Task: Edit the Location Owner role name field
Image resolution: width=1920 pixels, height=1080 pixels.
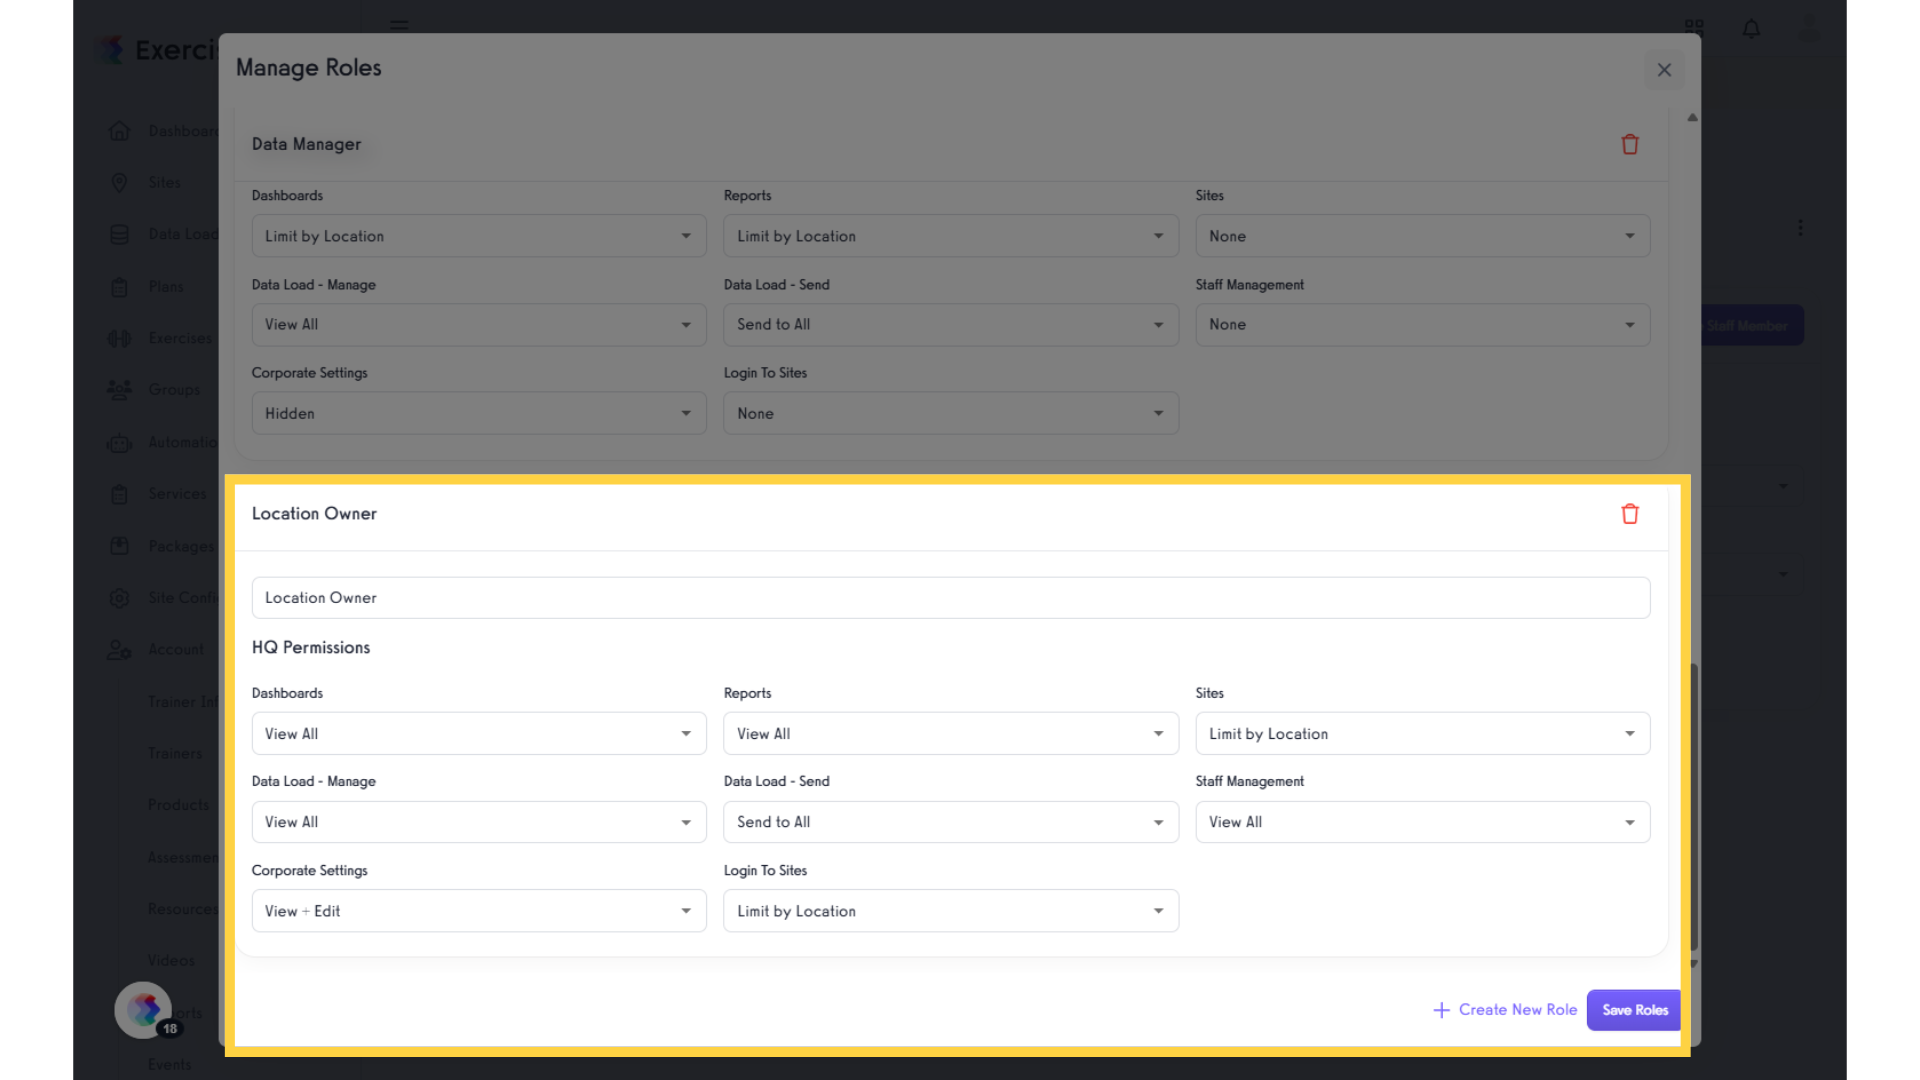Action: pos(951,598)
